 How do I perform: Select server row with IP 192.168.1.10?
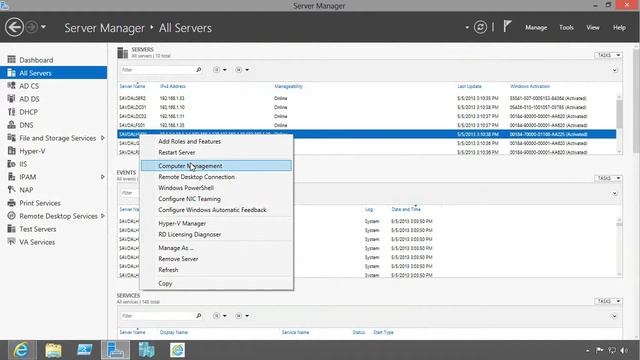point(367,107)
